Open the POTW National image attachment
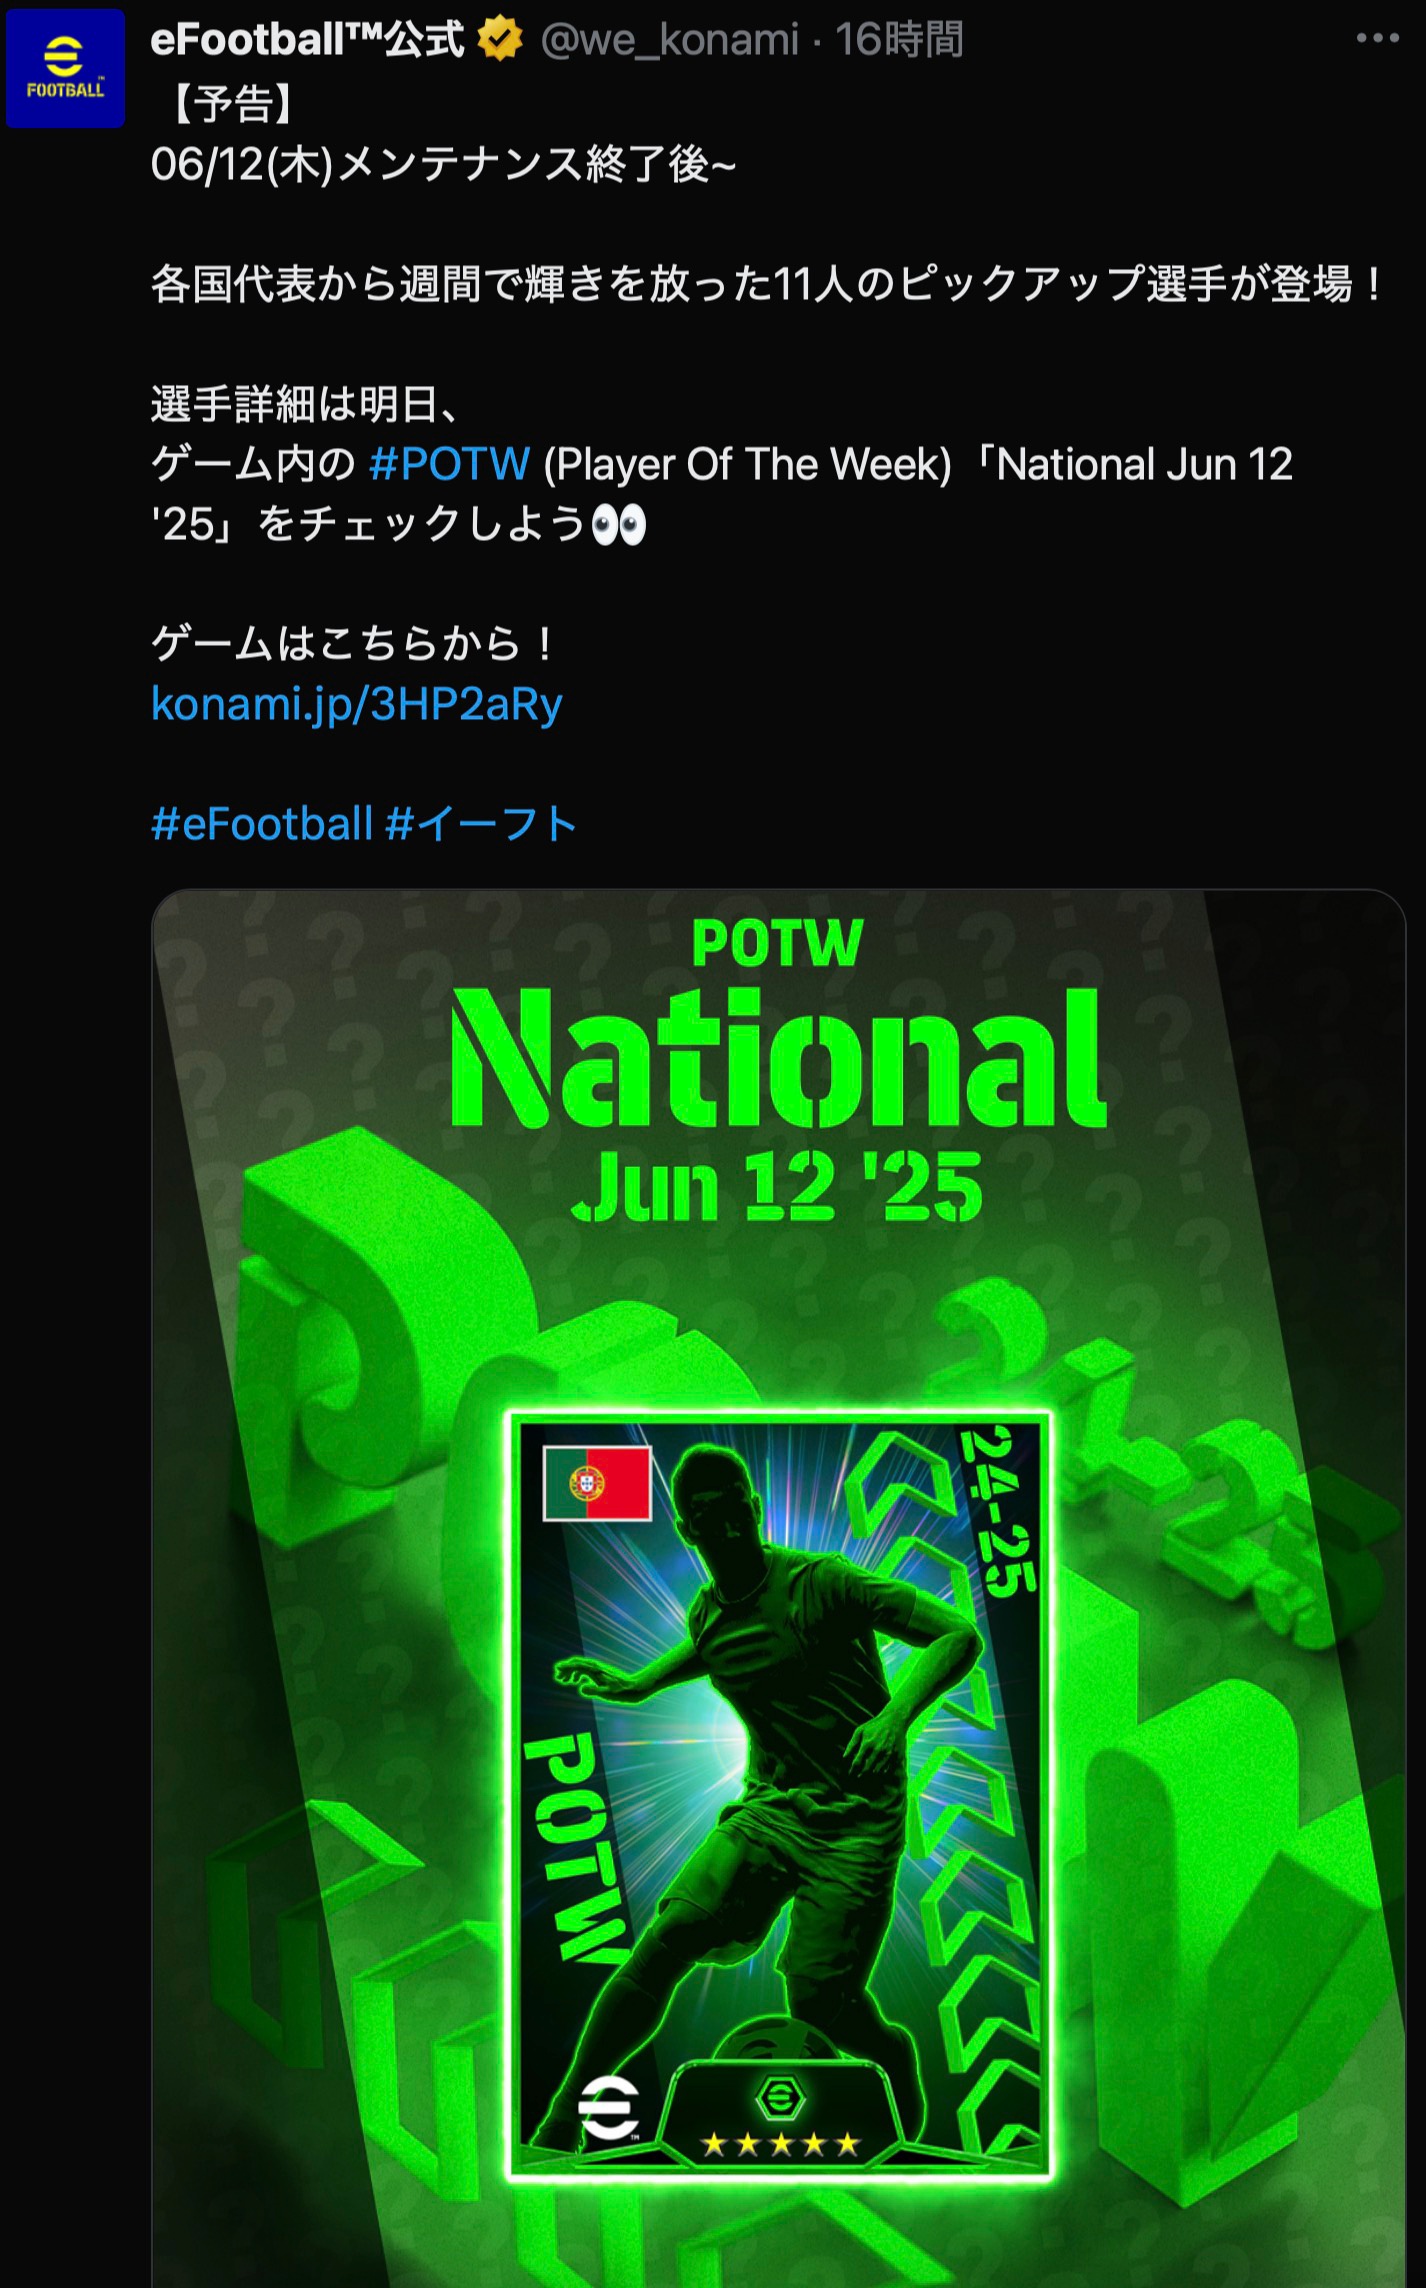1426x2288 pixels. pos(778,1588)
